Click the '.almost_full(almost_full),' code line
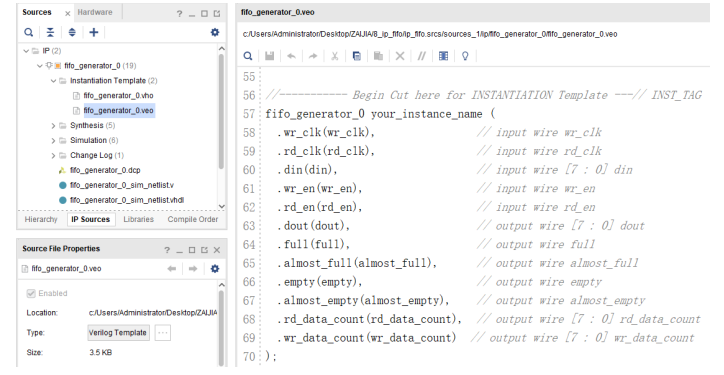 pos(357,263)
